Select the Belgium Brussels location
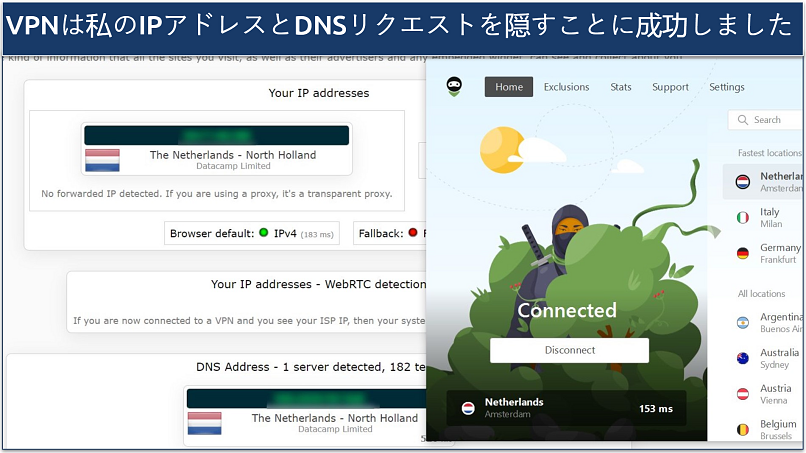Screen dimensions: 806x453 (x=764, y=429)
